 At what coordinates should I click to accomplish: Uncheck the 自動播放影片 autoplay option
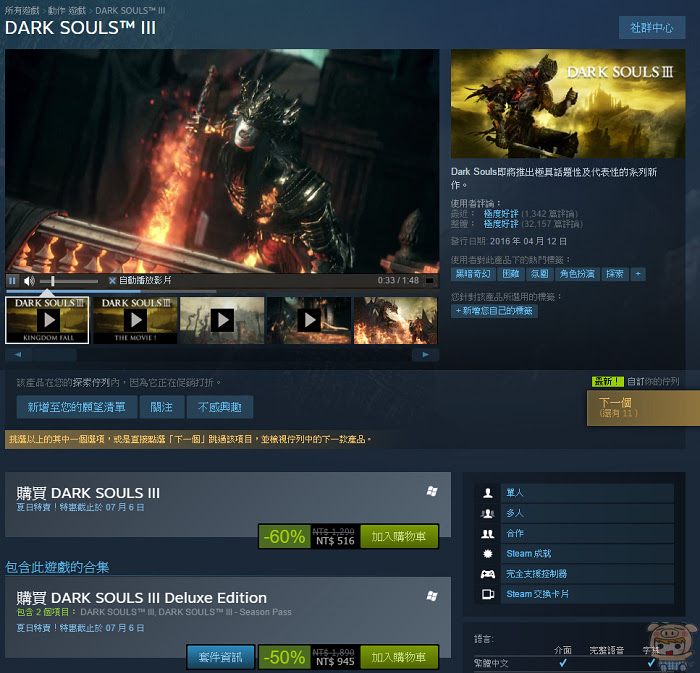(x=112, y=281)
